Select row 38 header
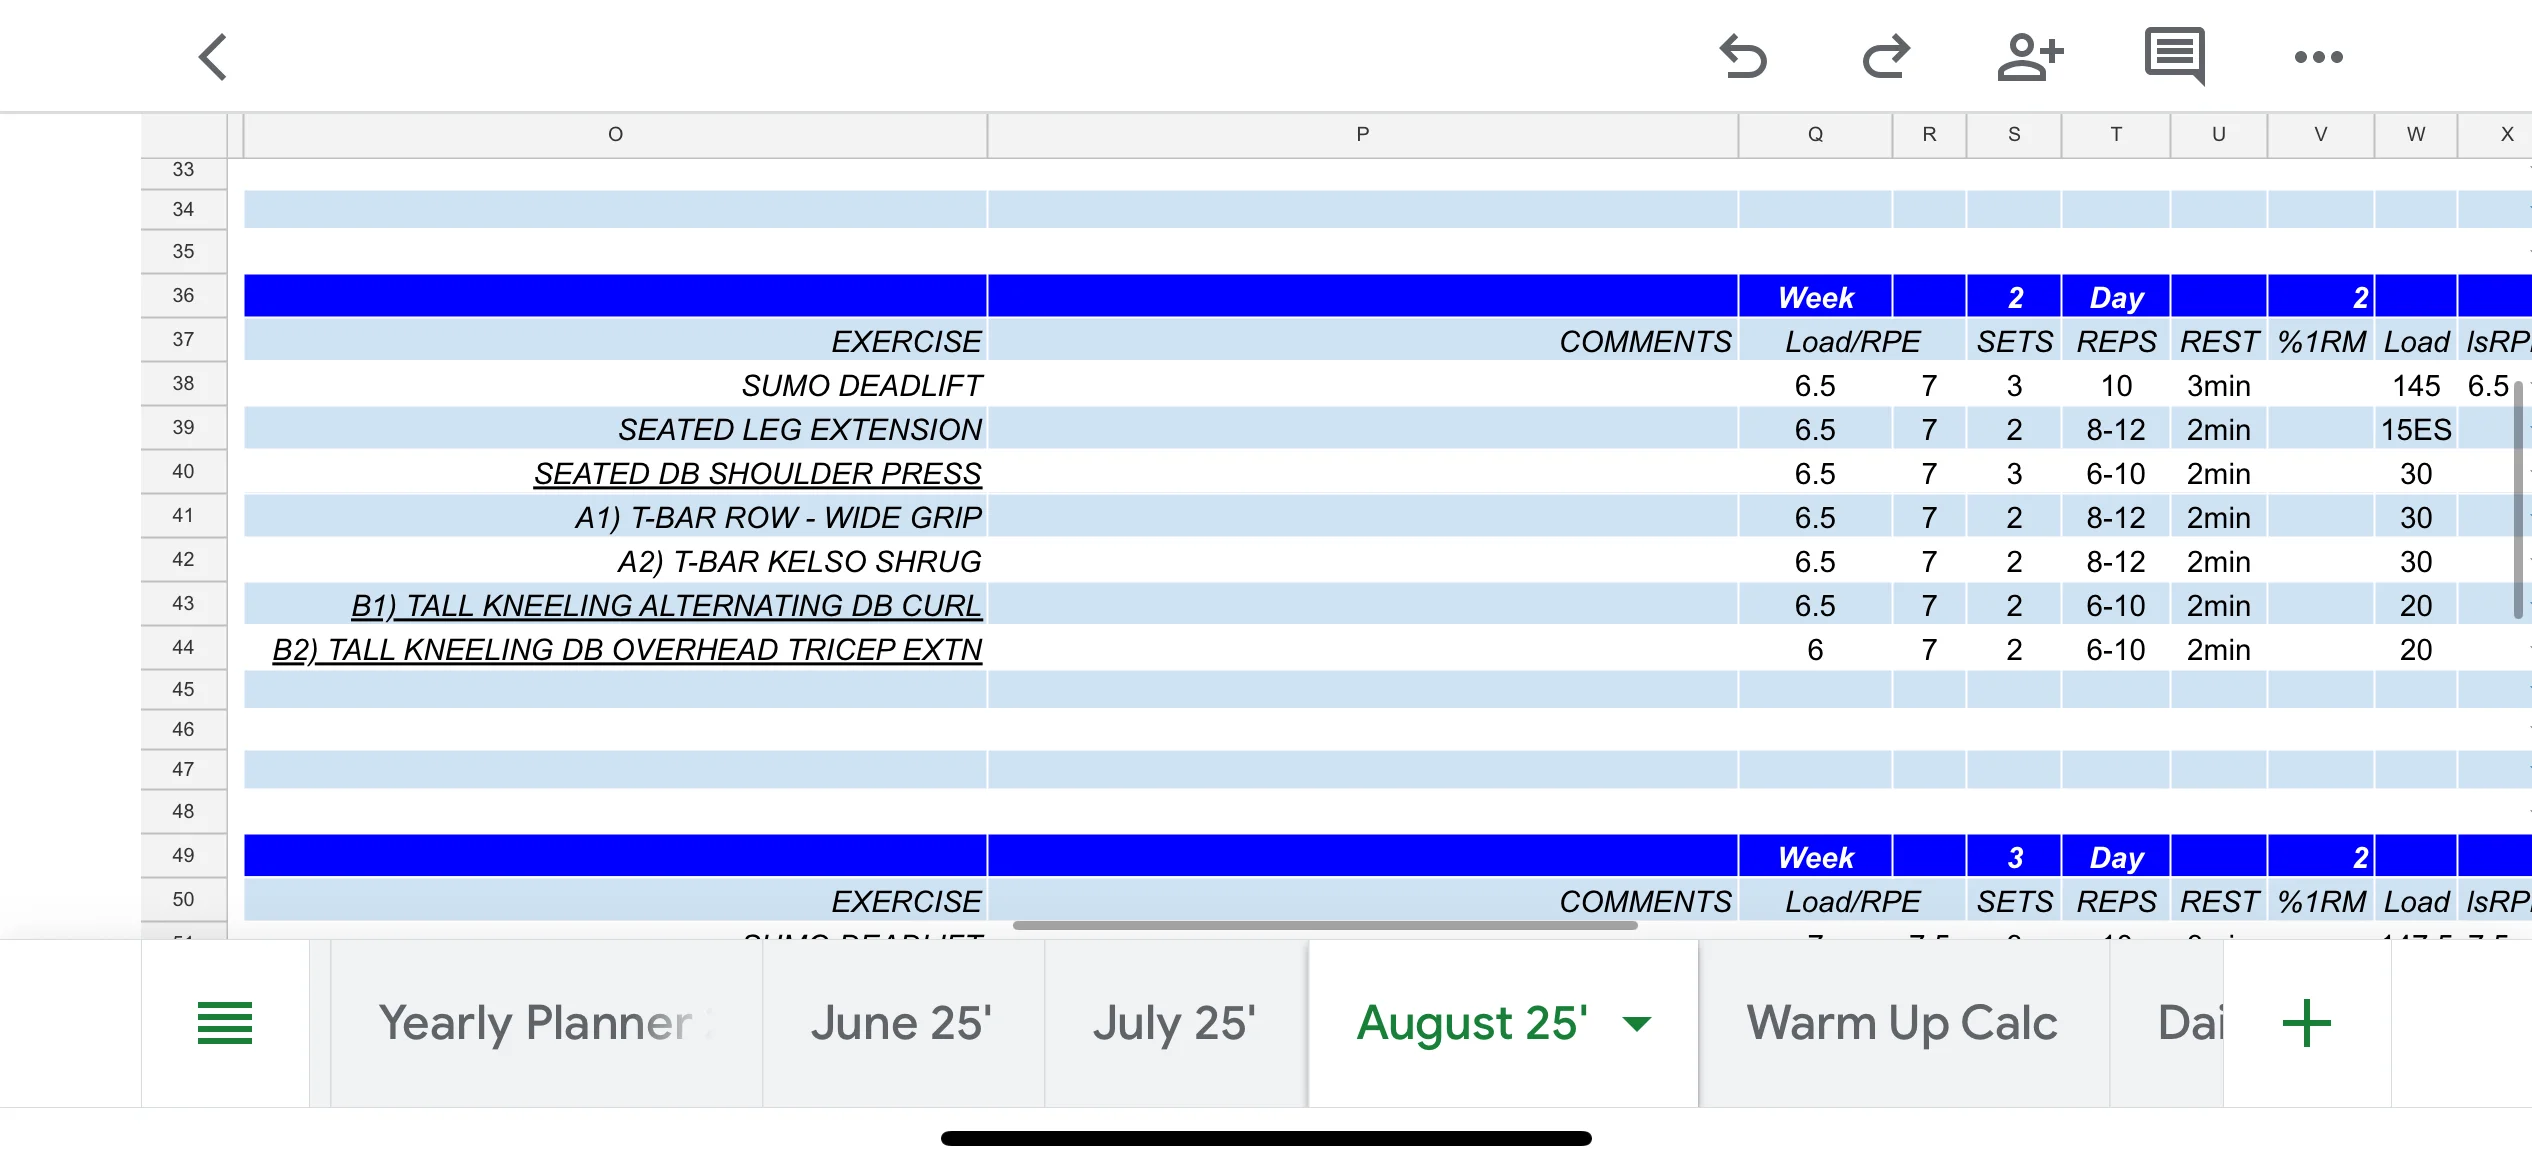This screenshot has width=2532, height=1170. [183, 384]
